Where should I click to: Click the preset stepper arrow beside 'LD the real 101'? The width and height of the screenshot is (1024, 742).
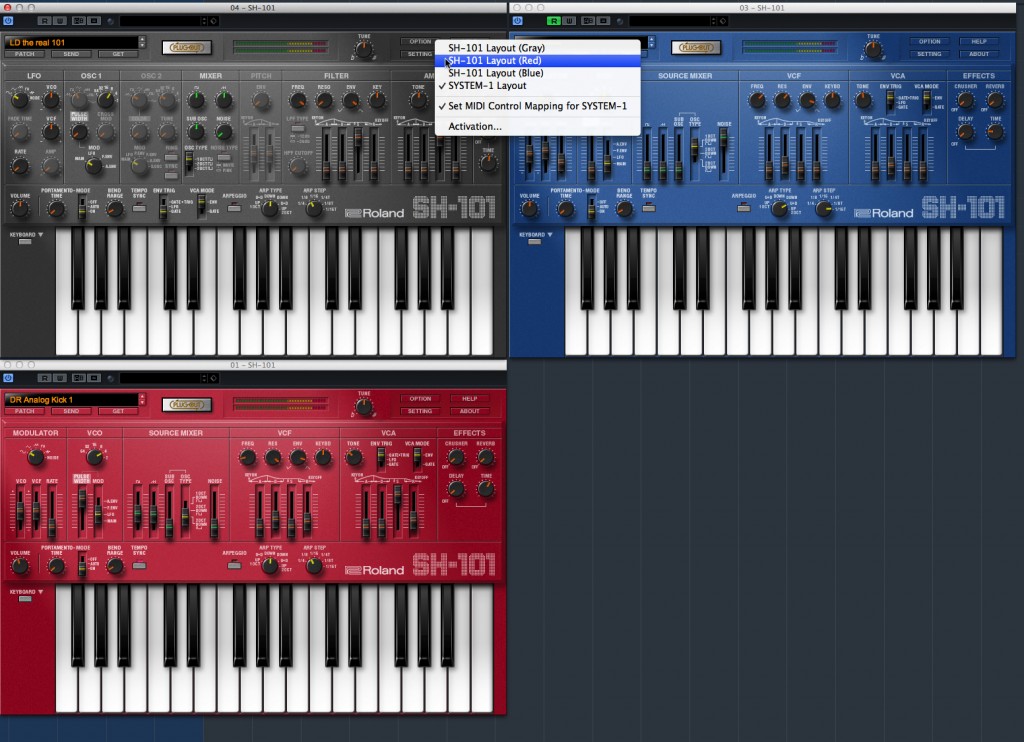click(142, 41)
